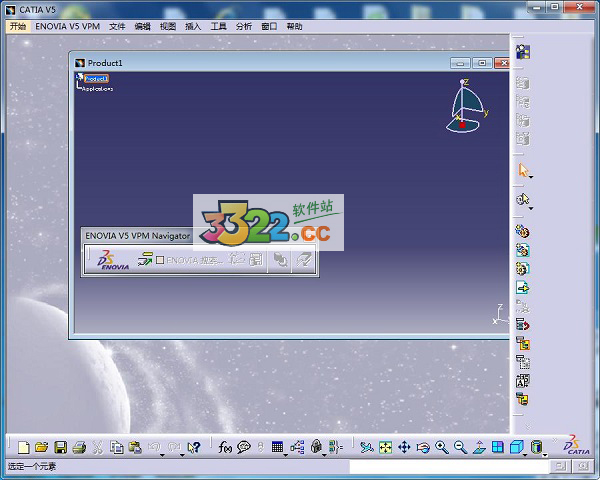Click the Design Table grid icon
The height and width of the screenshot is (480, 600).
(x=277, y=447)
